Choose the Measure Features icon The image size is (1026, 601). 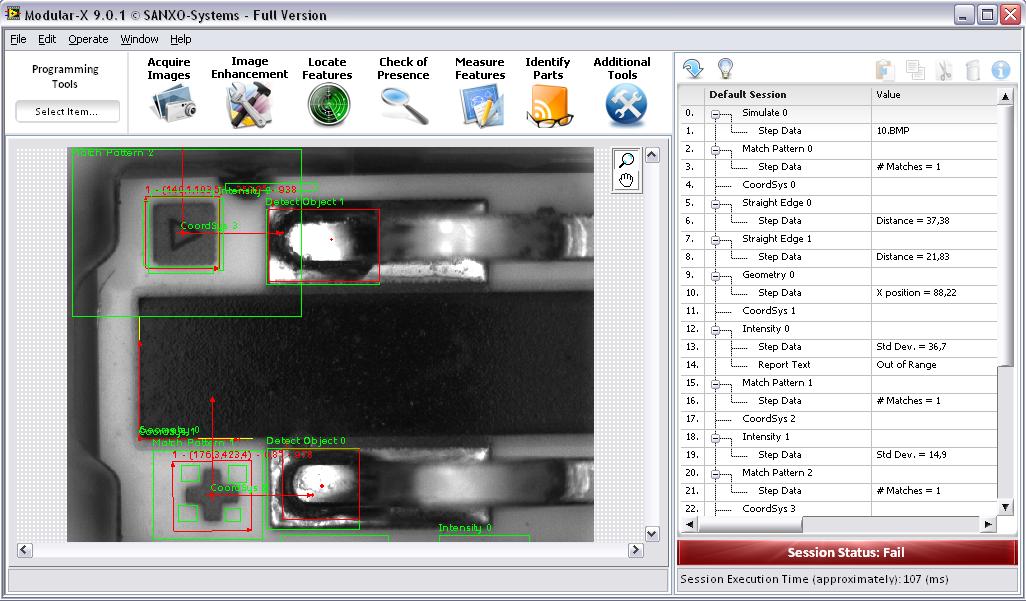[x=480, y=104]
